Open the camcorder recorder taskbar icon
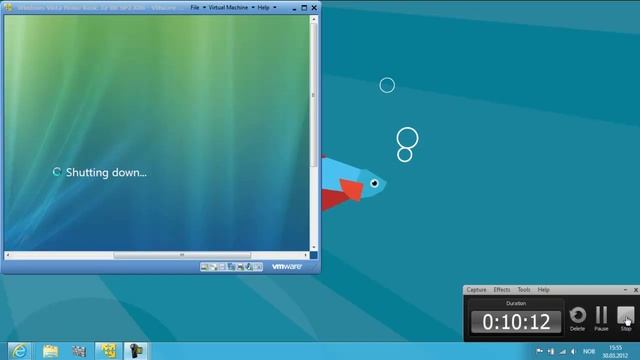Image resolution: width=640 pixels, height=360 pixels. [136, 351]
